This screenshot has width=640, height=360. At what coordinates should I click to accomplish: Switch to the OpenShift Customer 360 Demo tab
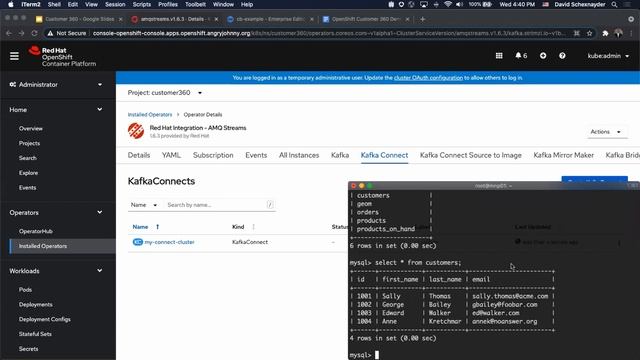click(366, 19)
